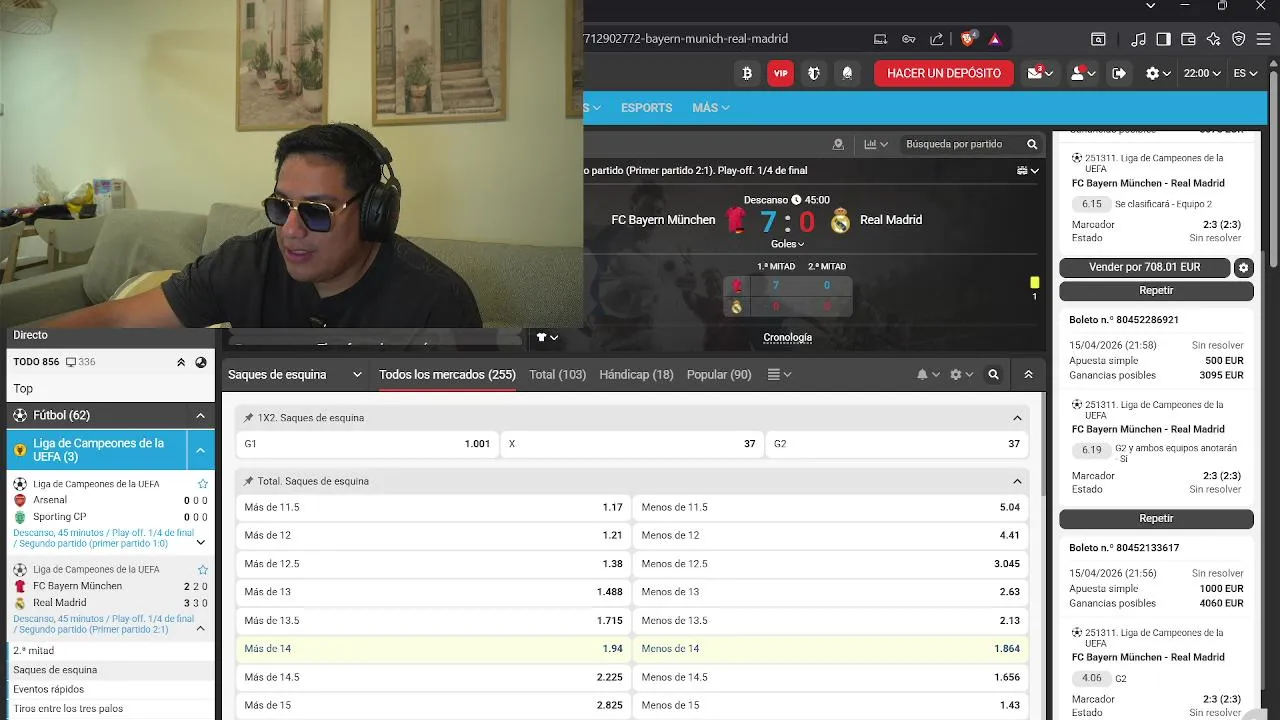Screen dimensions: 1280x720
Task: Open the cash-out settings gear icon
Action: (x=1243, y=267)
